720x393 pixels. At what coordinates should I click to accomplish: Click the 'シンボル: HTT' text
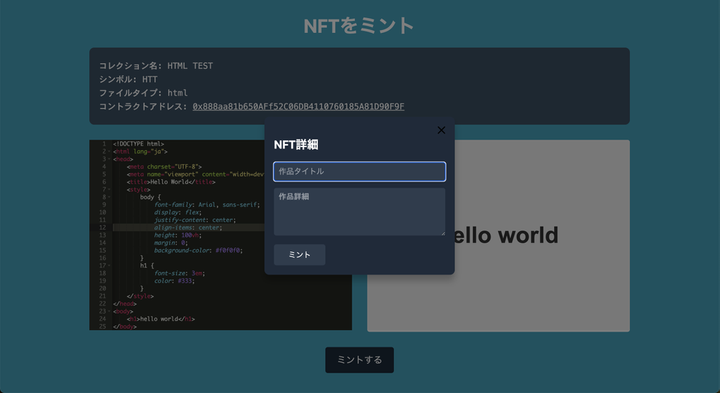pyautogui.click(x=128, y=79)
